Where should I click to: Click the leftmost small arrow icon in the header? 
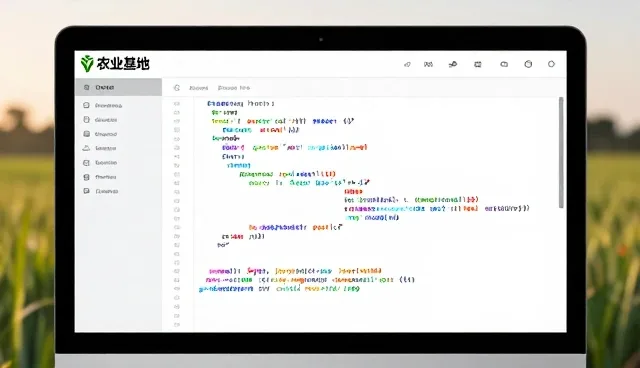click(x=407, y=64)
